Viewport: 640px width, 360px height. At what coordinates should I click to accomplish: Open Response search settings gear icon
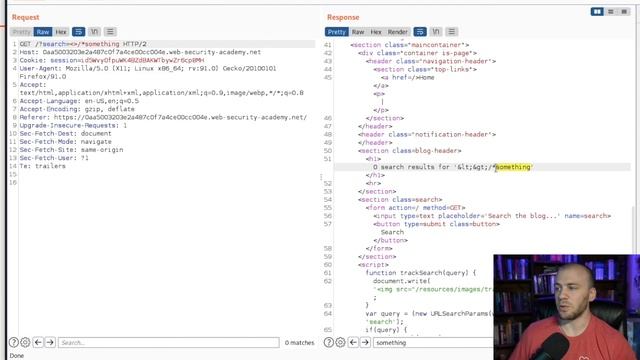point(340,342)
